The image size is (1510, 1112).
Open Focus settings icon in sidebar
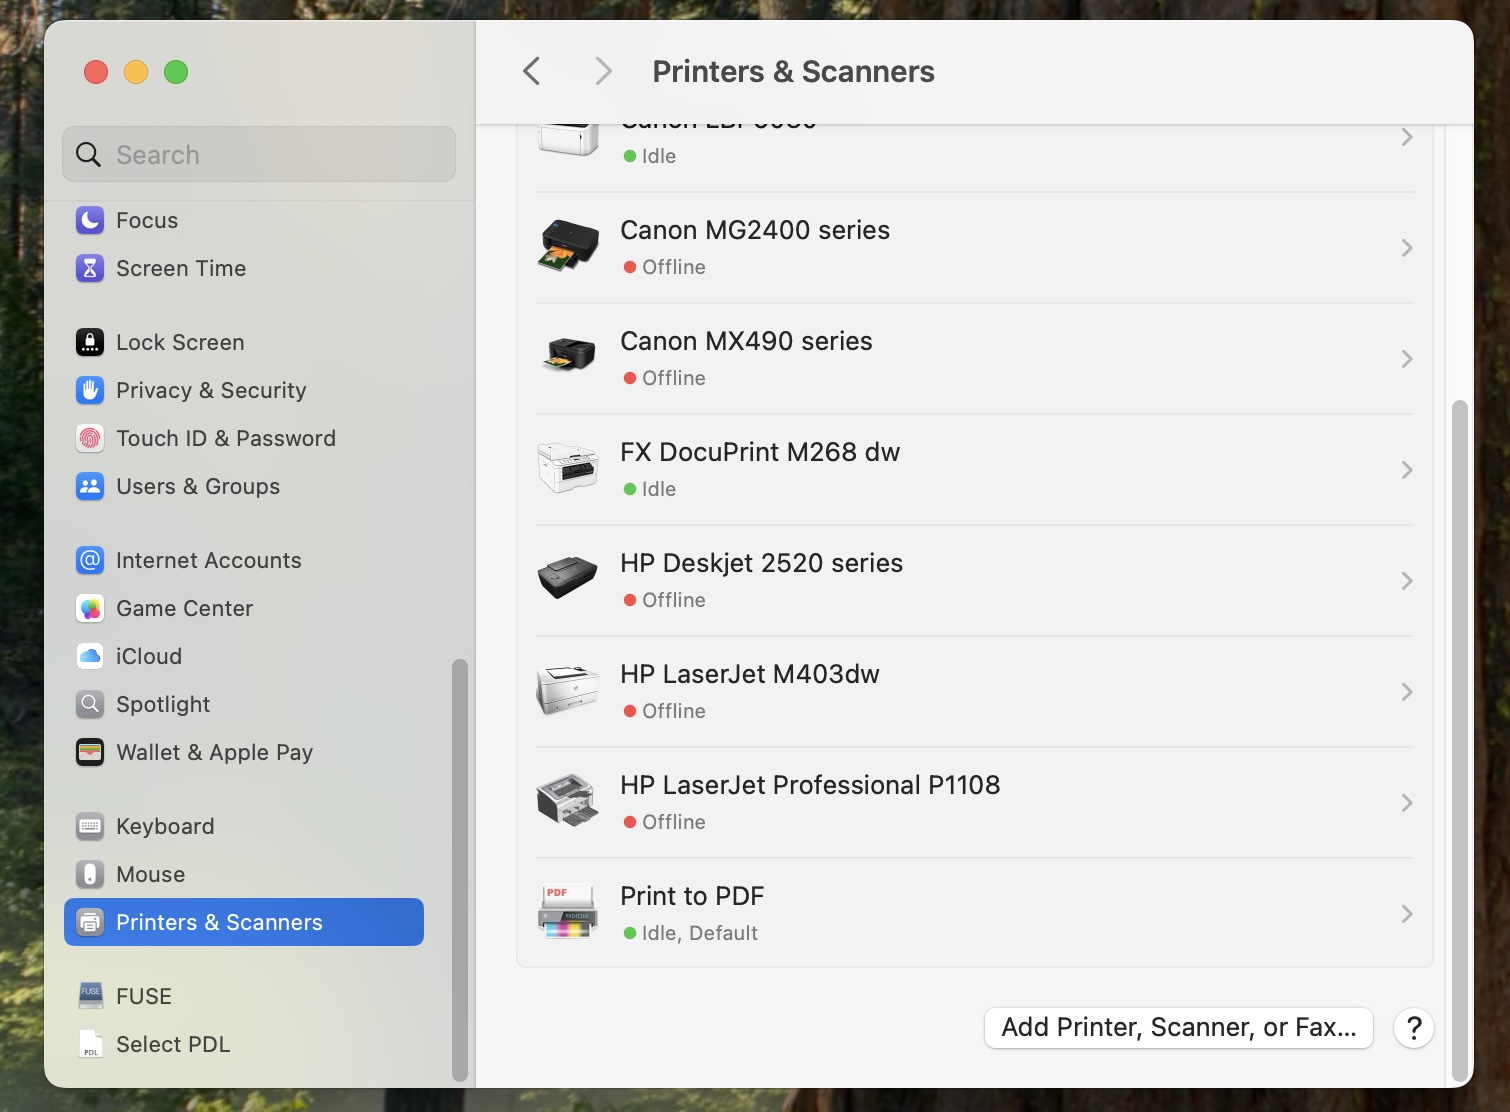pos(90,220)
